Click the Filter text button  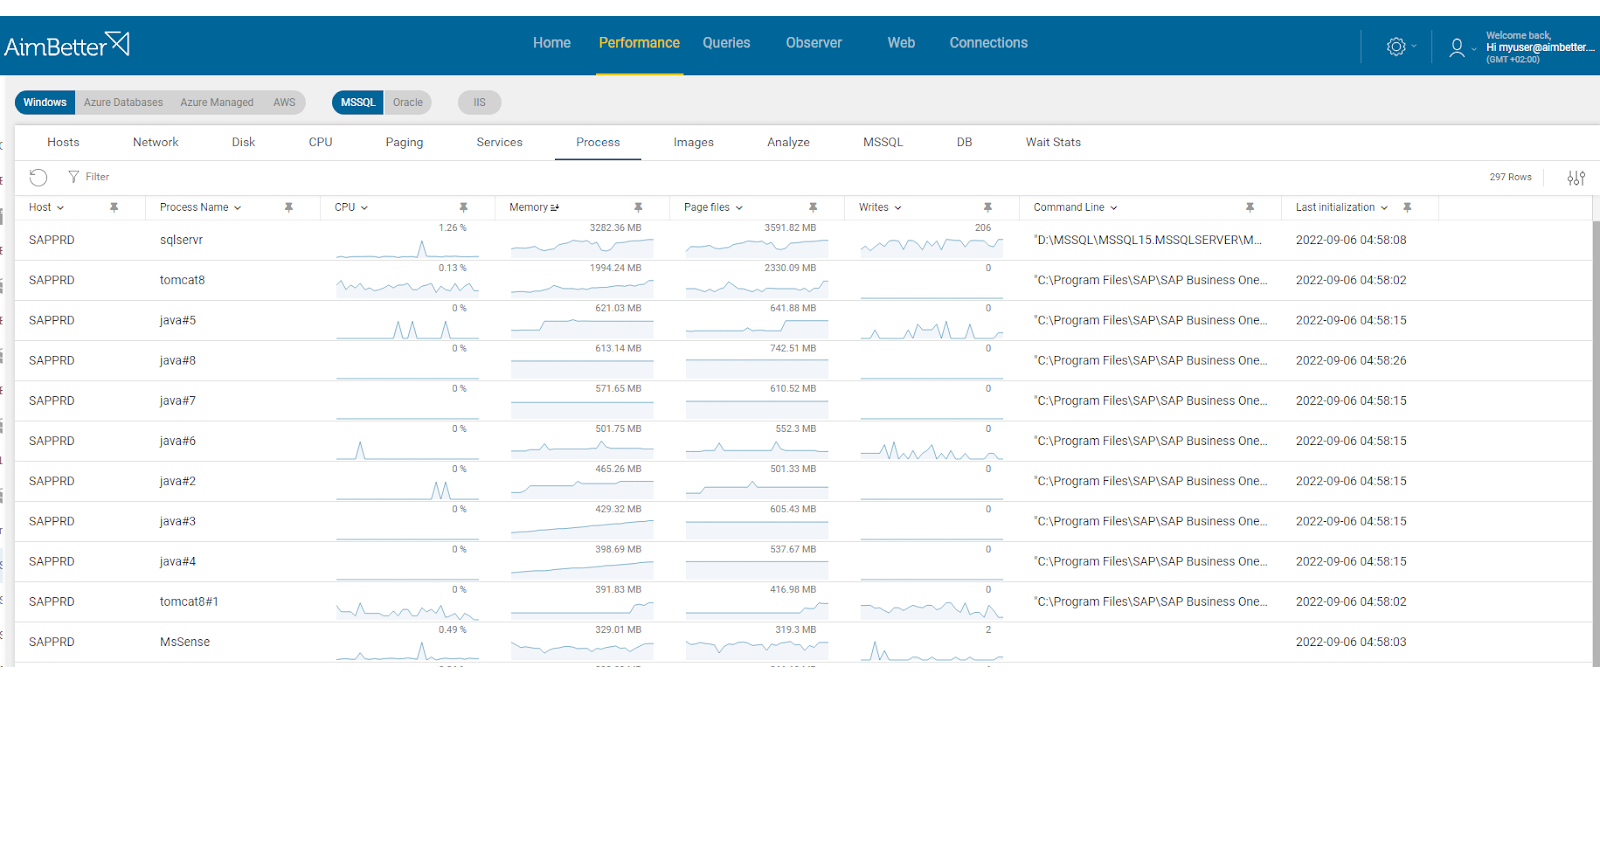click(x=97, y=177)
